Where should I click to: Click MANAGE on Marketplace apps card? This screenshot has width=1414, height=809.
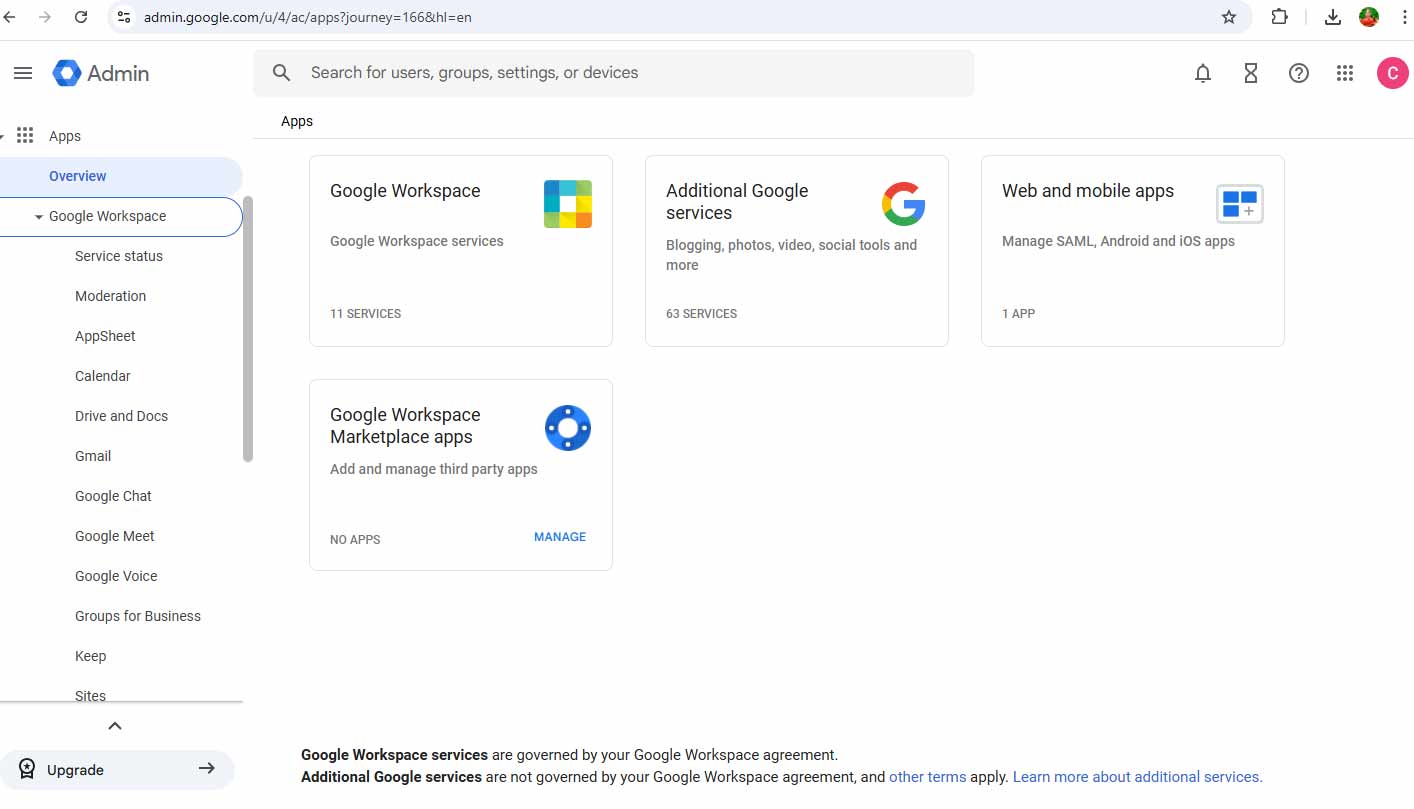[559, 536]
